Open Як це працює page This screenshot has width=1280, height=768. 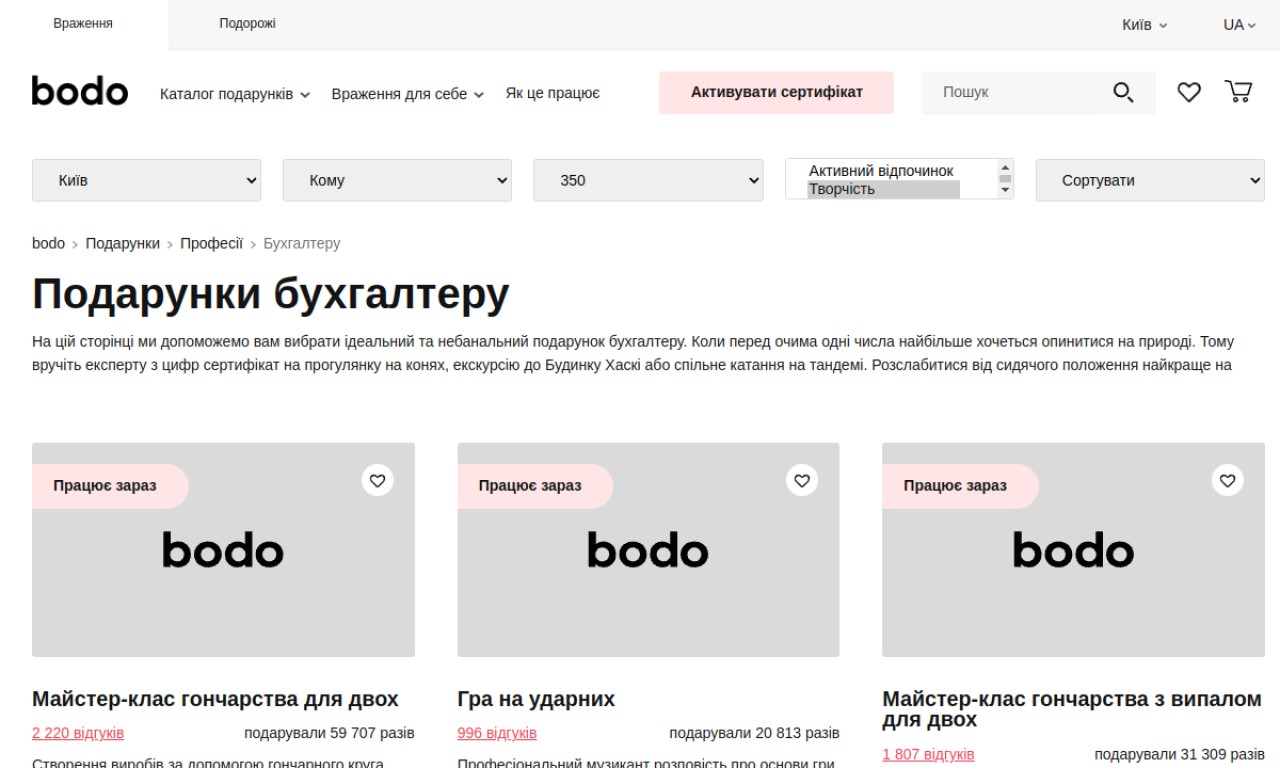point(552,94)
